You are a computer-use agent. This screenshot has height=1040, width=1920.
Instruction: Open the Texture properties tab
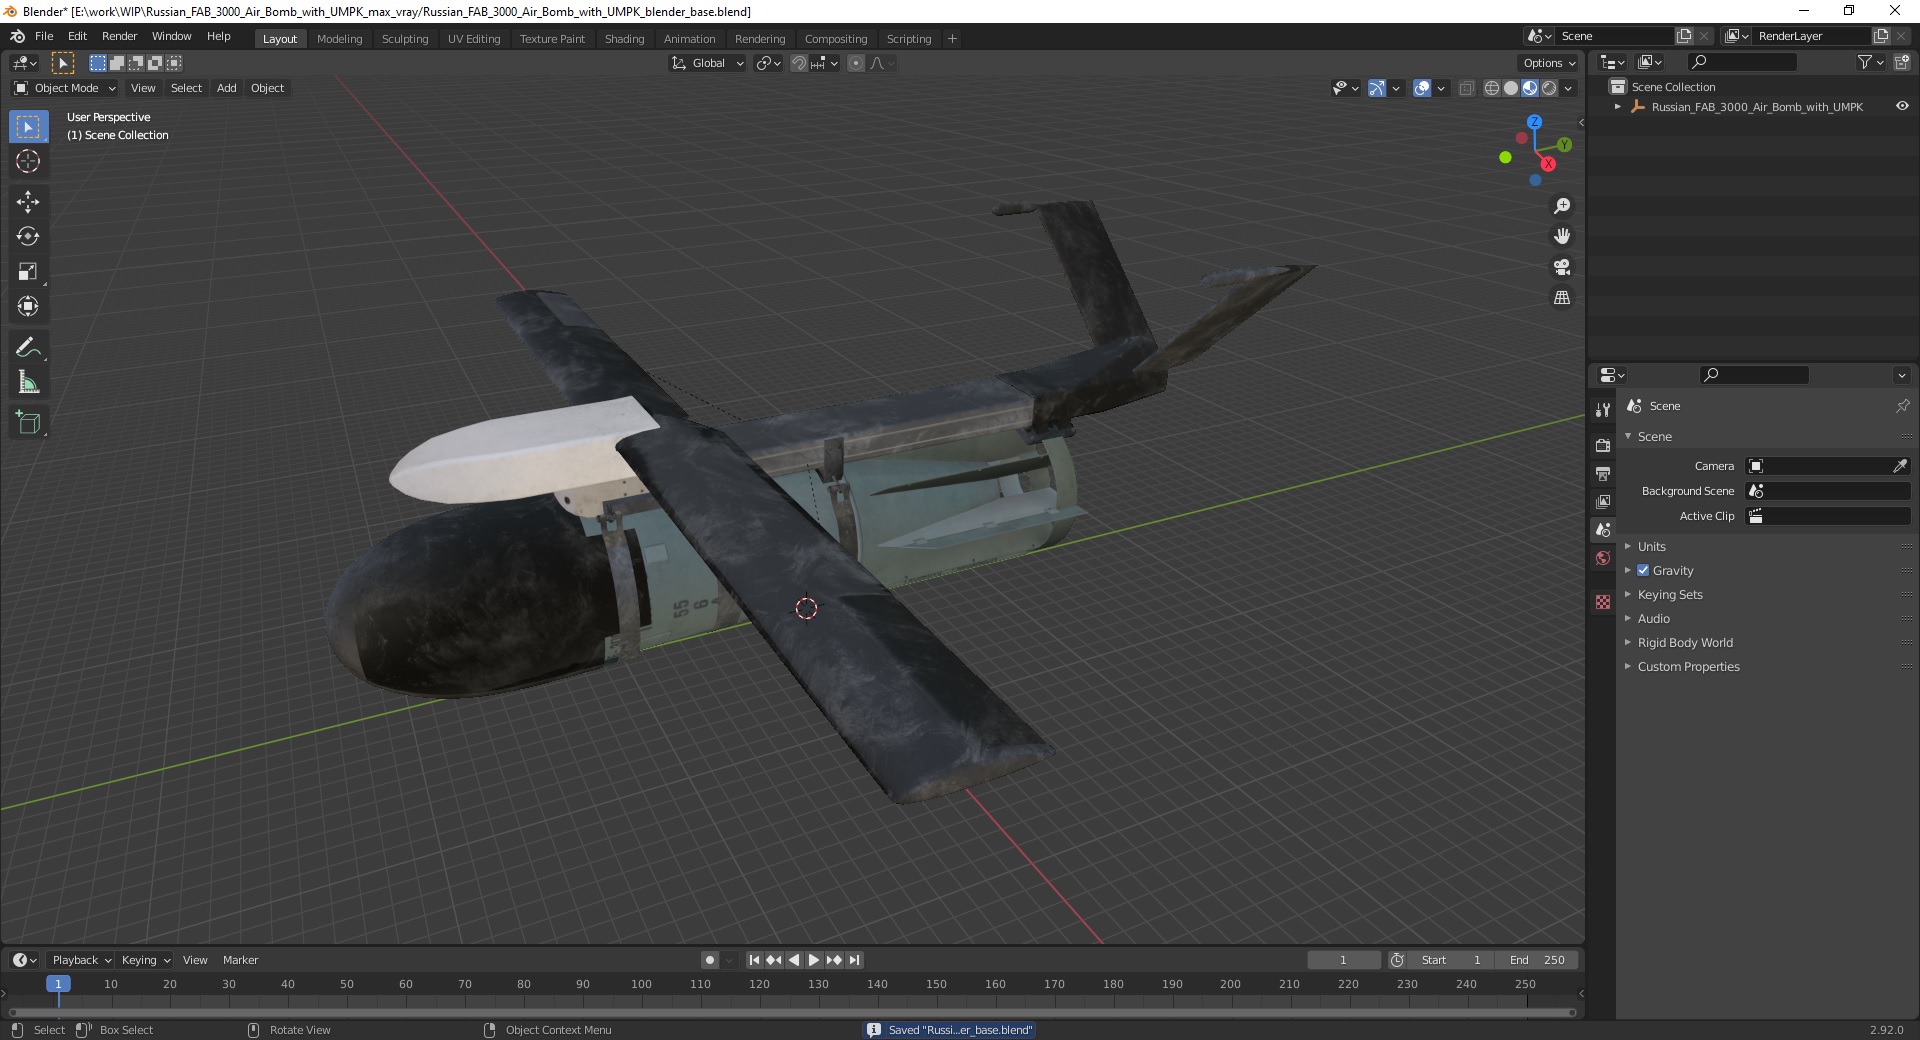tap(1603, 602)
